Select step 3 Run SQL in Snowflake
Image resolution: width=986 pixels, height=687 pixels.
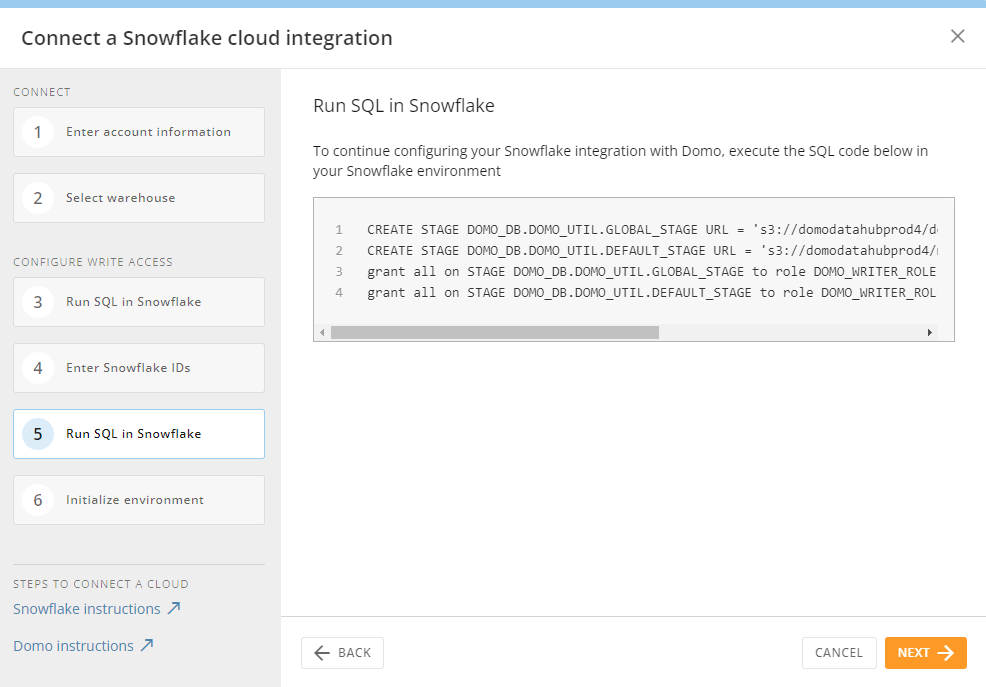point(139,302)
